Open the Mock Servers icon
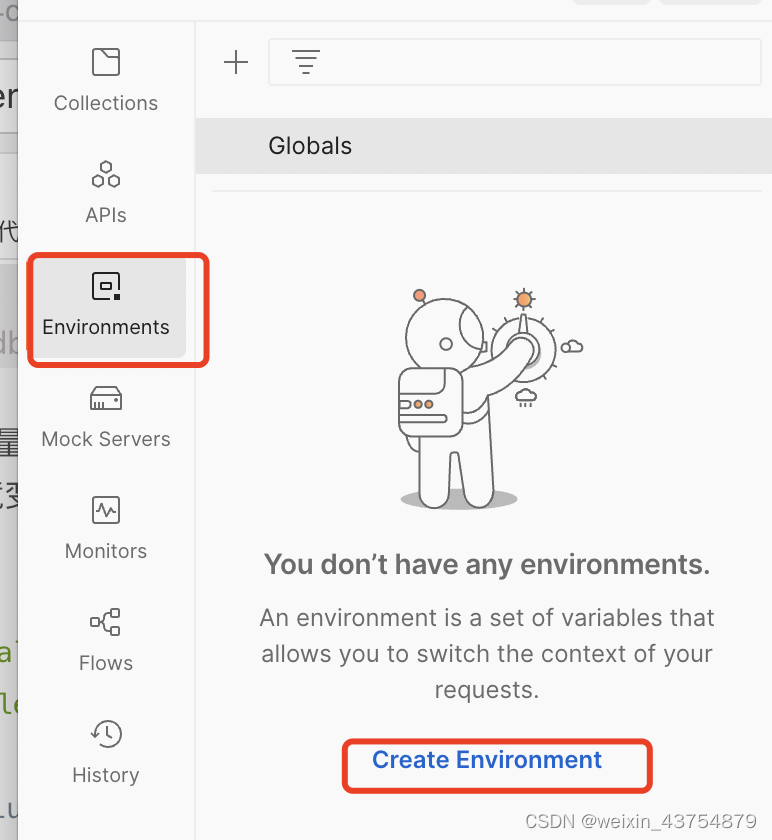The width and height of the screenshot is (772, 840). coord(106,398)
